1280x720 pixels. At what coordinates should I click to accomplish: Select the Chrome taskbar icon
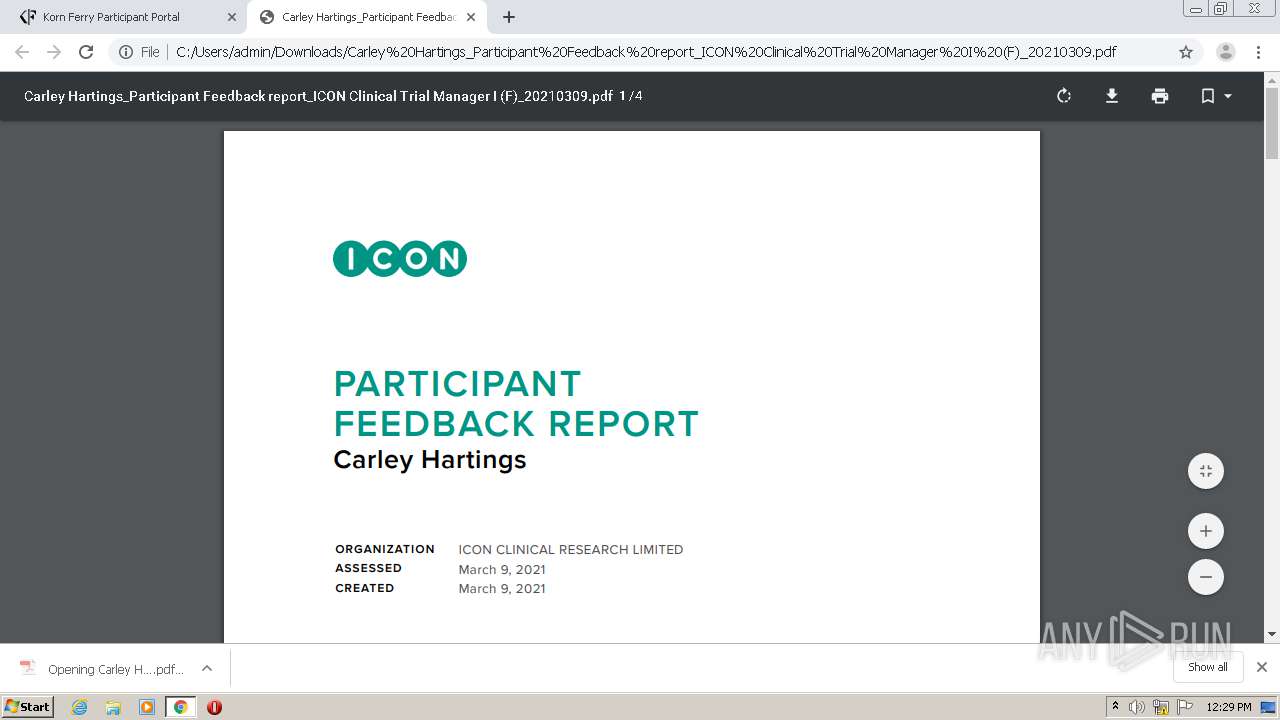coord(180,707)
